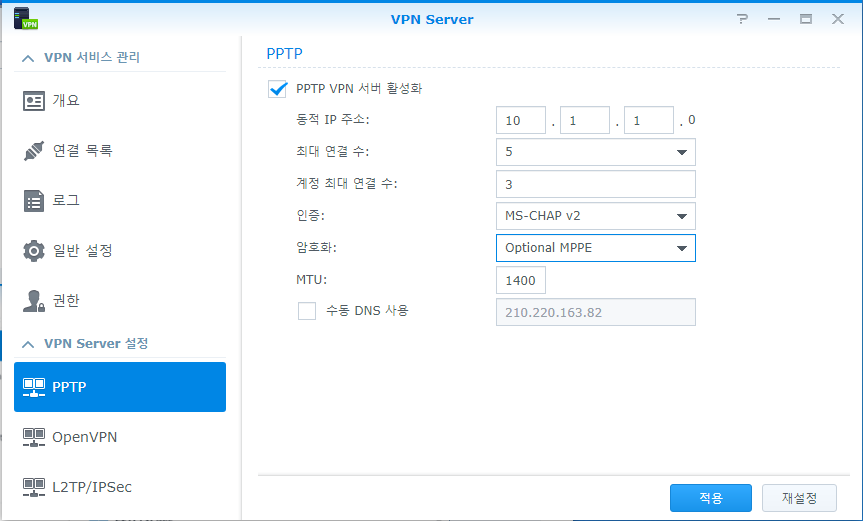
Task: Open the help question mark icon
Action: pyautogui.click(x=742, y=19)
